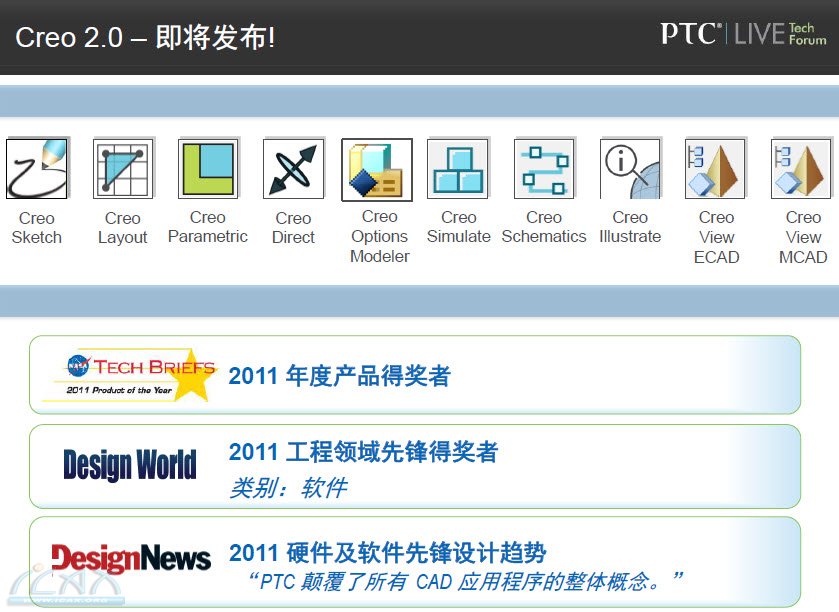Select the Creo Options Modeler icon
This screenshot has width=839, height=612.
[x=377, y=170]
